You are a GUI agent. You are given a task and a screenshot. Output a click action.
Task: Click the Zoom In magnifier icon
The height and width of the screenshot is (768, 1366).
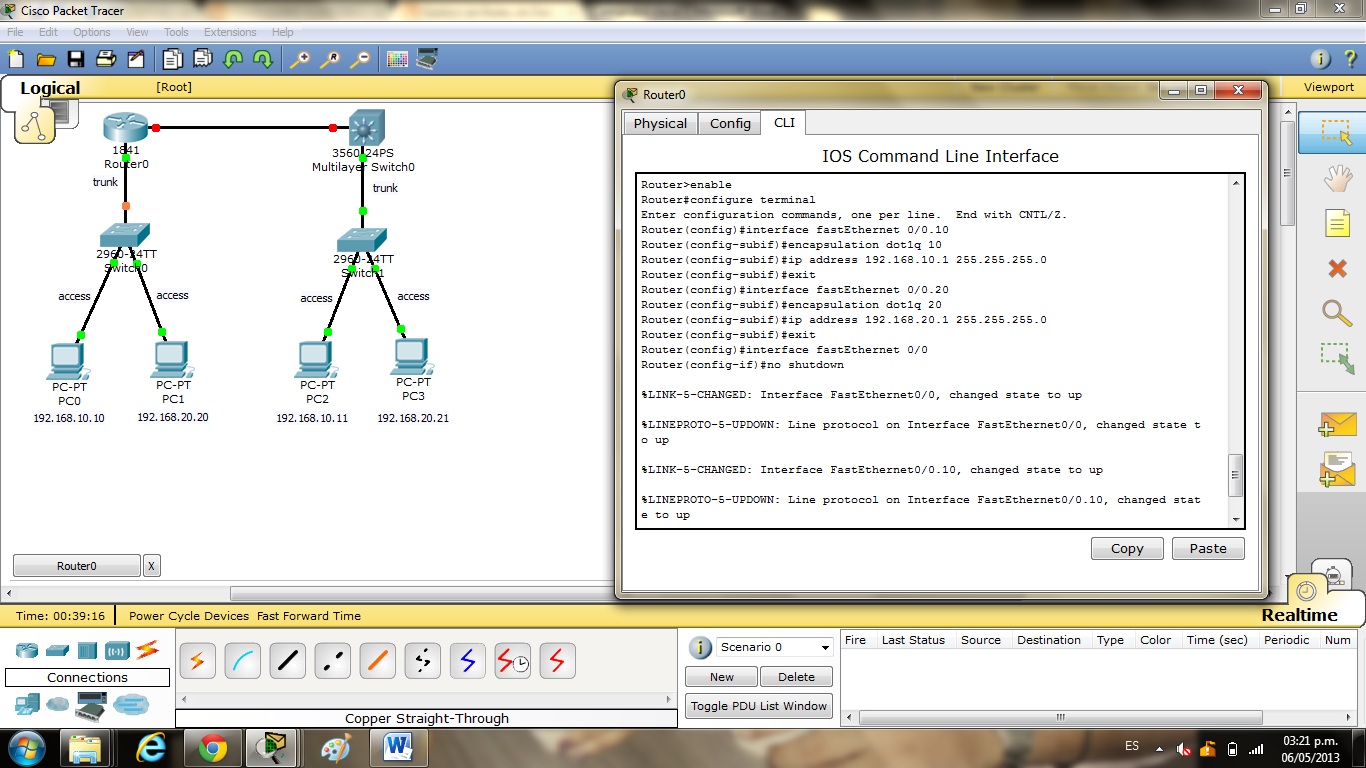tap(300, 59)
